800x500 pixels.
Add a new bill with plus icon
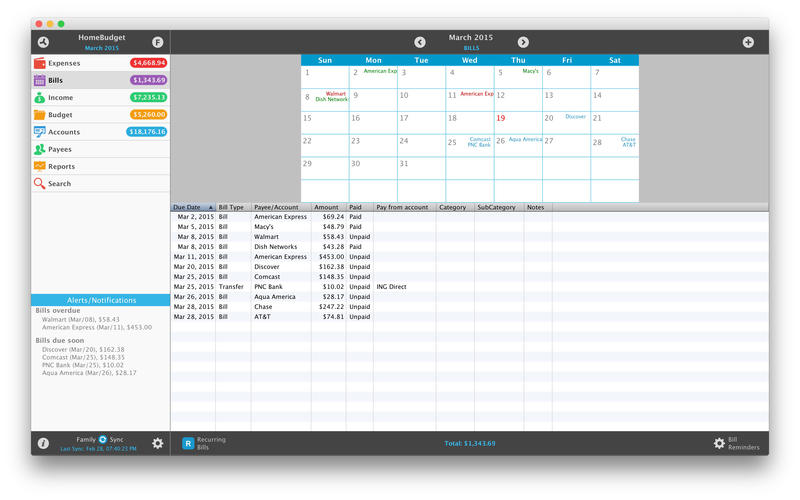(x=748, y=42)
